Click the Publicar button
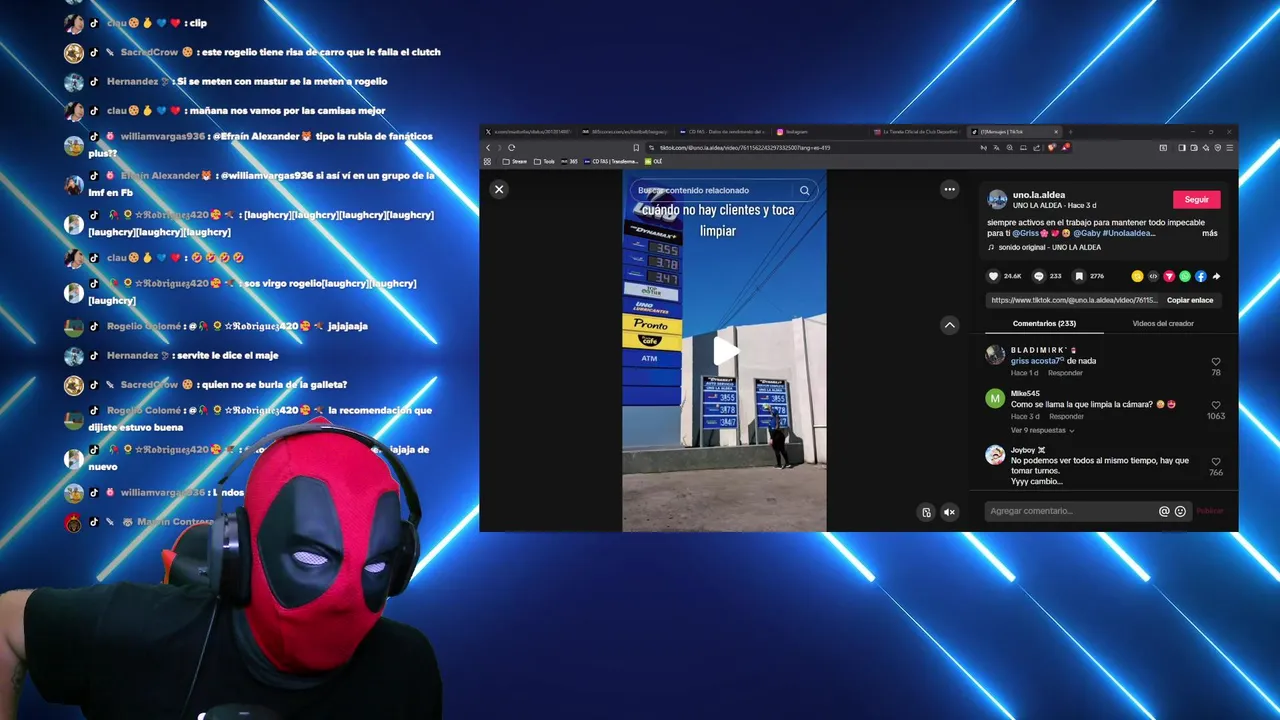 (x=1210, y=511)
